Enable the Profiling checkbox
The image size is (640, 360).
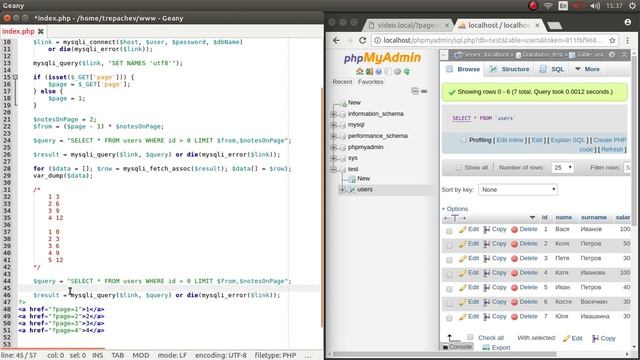pos(463,140)
